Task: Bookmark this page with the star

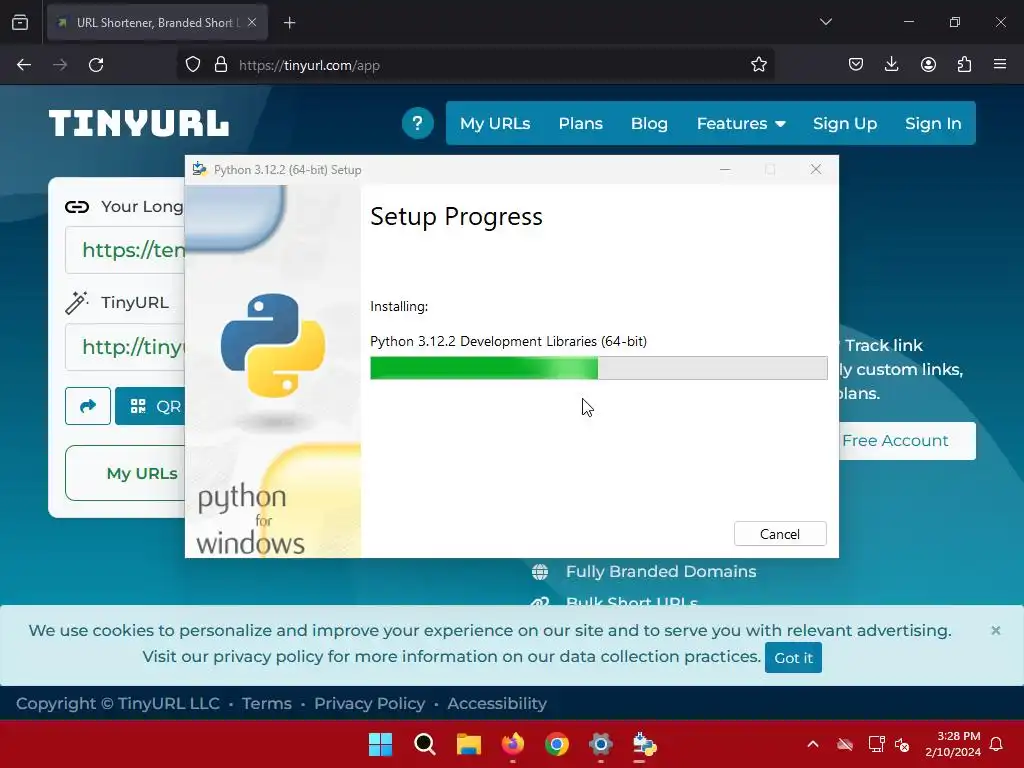Action: click(x=758, y=65)
